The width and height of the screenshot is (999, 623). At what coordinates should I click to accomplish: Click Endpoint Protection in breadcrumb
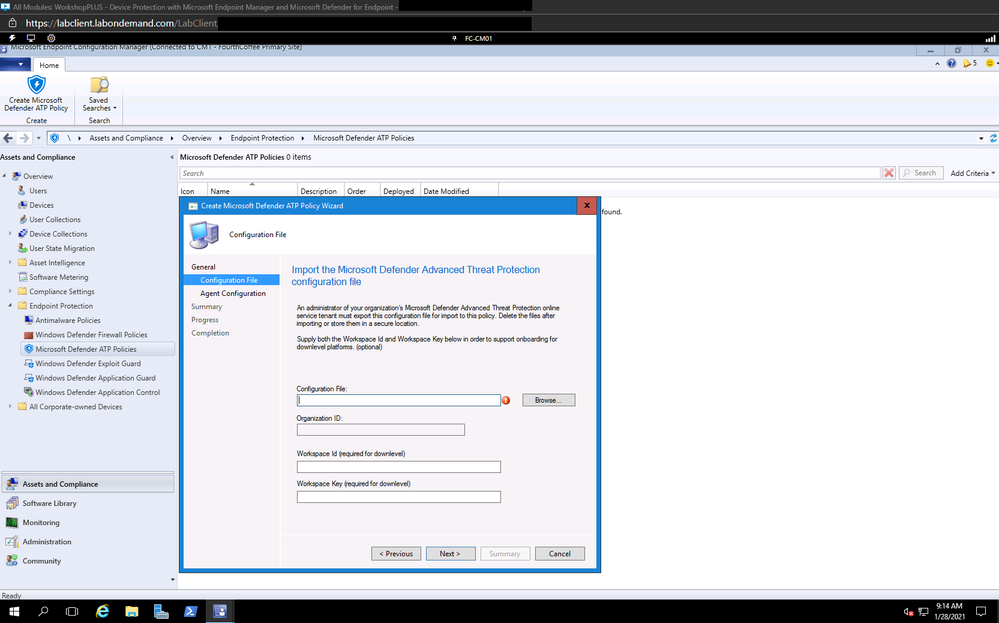pos(262,138)
